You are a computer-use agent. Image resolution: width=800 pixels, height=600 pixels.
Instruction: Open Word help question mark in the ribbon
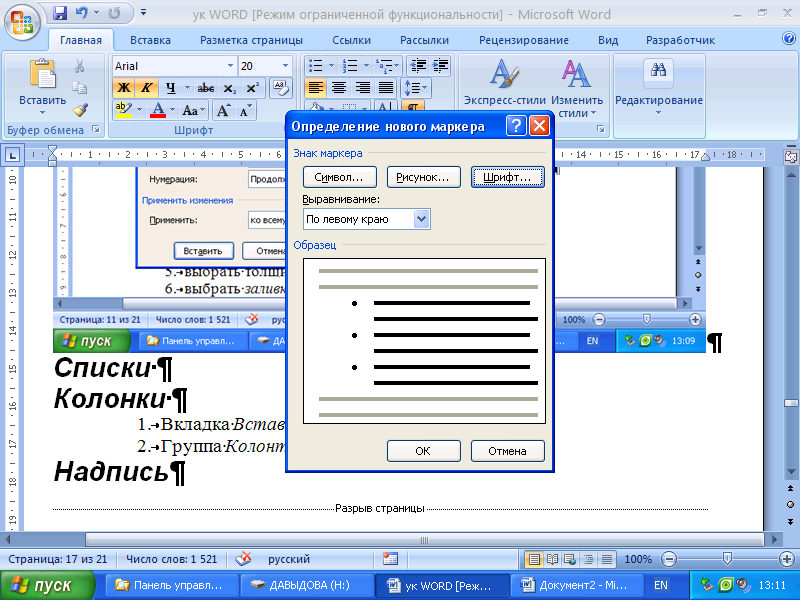coord(788,38)
